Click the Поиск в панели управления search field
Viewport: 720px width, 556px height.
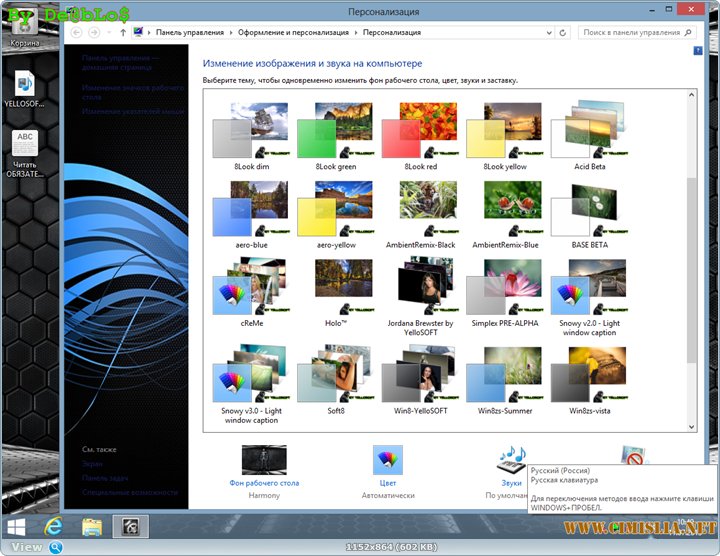click(x=630, y=33)
